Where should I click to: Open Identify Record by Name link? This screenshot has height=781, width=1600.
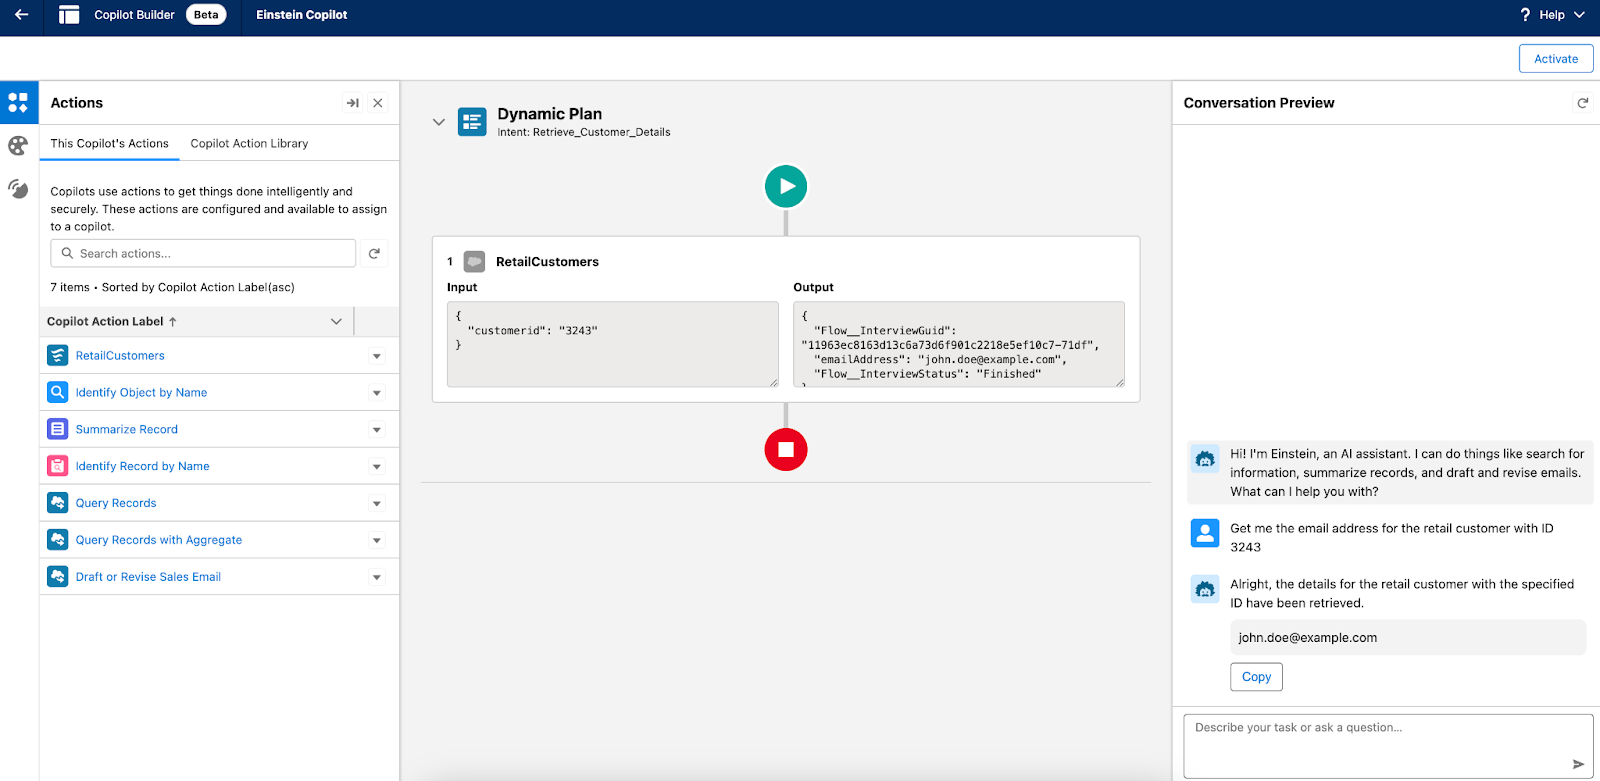(x=142, y=467)
